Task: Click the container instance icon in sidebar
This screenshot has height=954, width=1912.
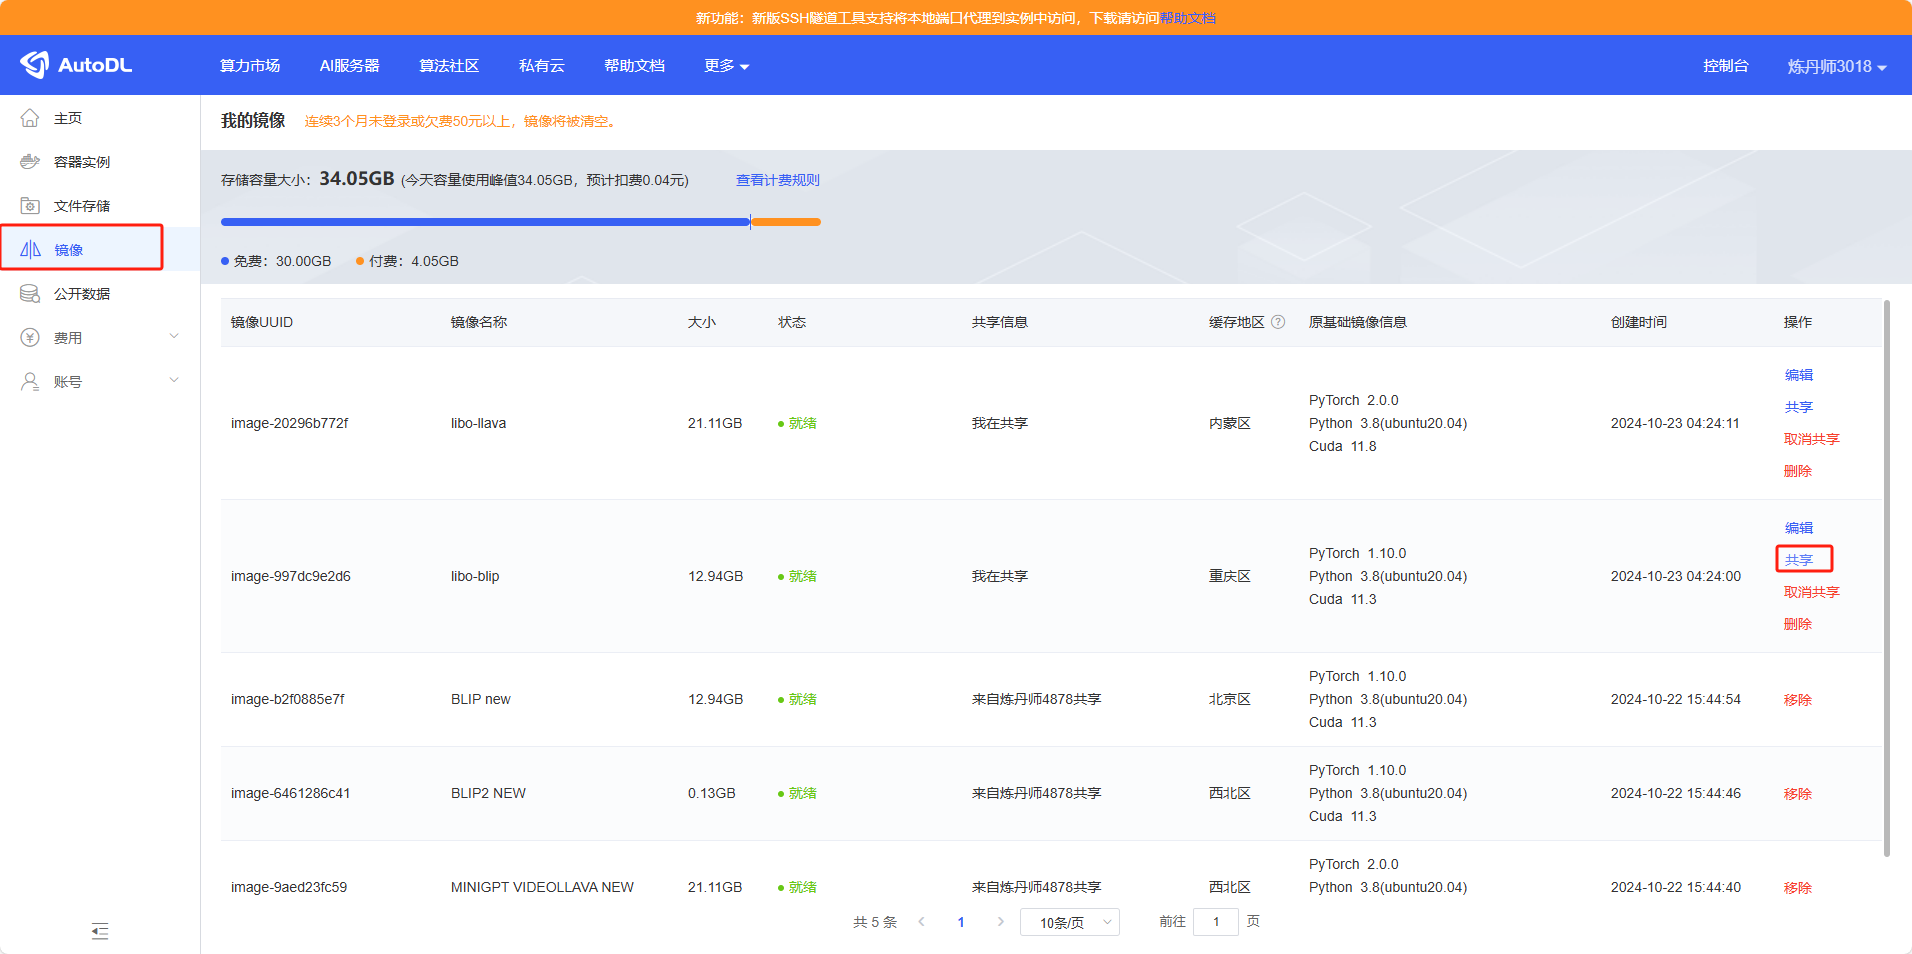Action: (30, 162)
